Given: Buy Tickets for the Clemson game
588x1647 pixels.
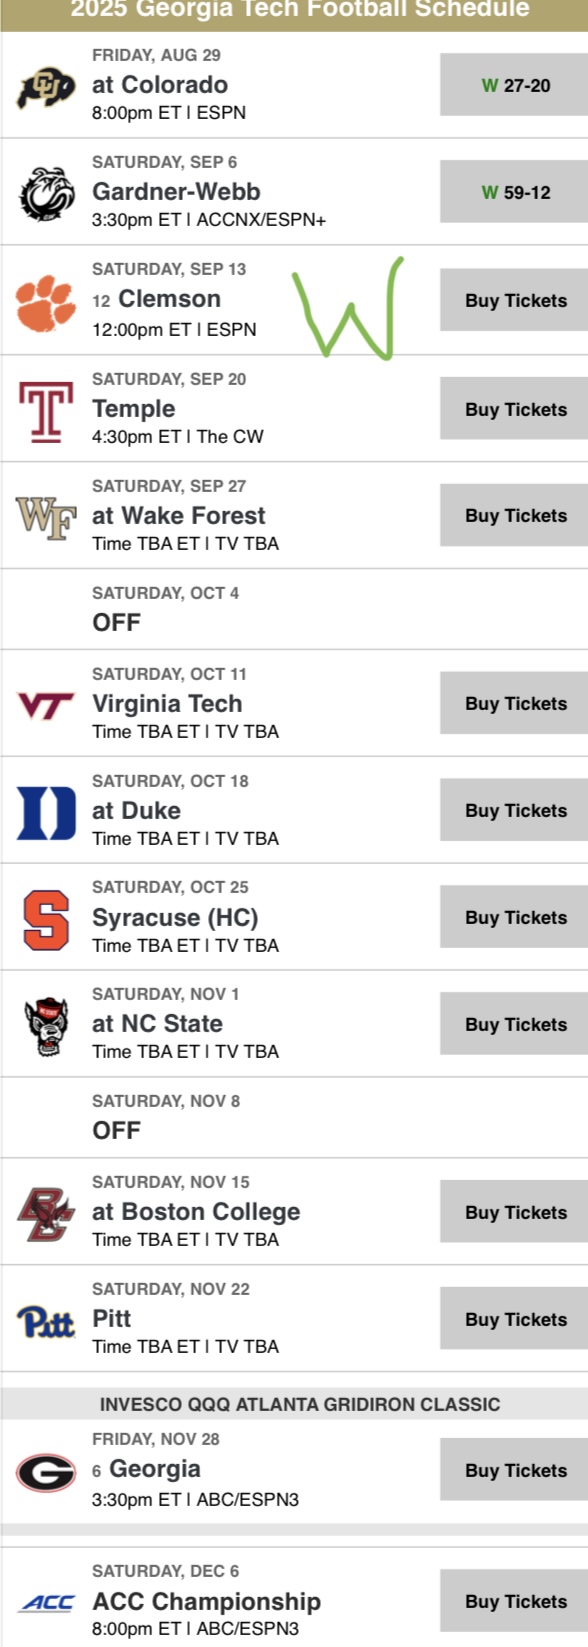Looking at the screenshot, I should [x=514, y=300].
